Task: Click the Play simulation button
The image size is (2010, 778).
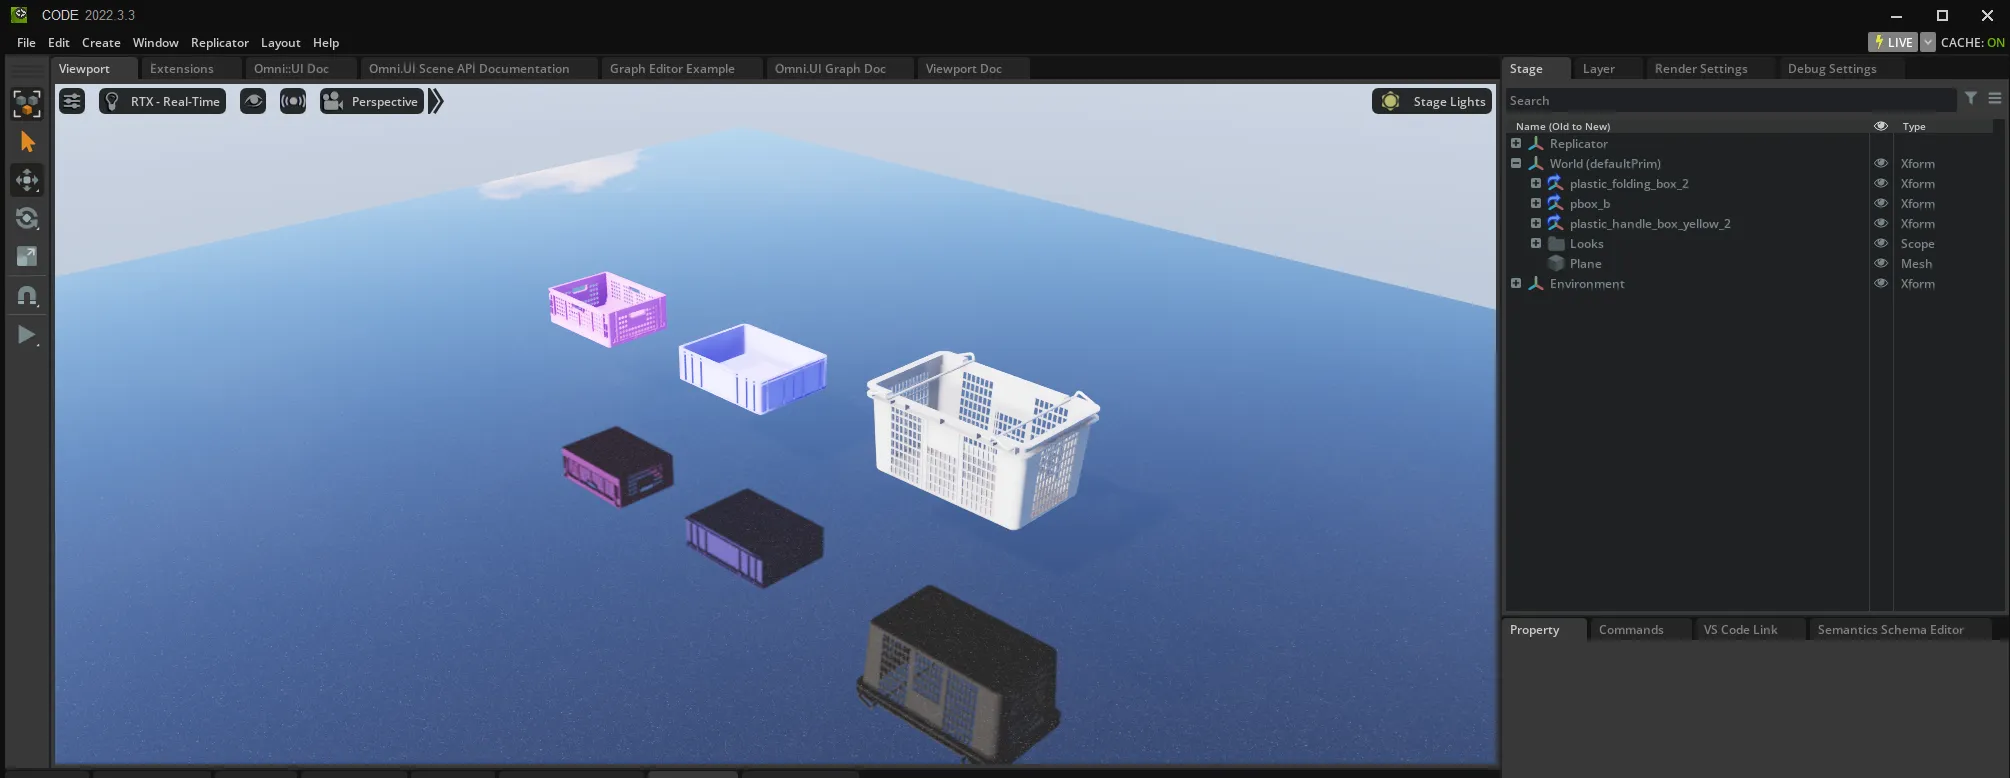Action: point(27,335)
